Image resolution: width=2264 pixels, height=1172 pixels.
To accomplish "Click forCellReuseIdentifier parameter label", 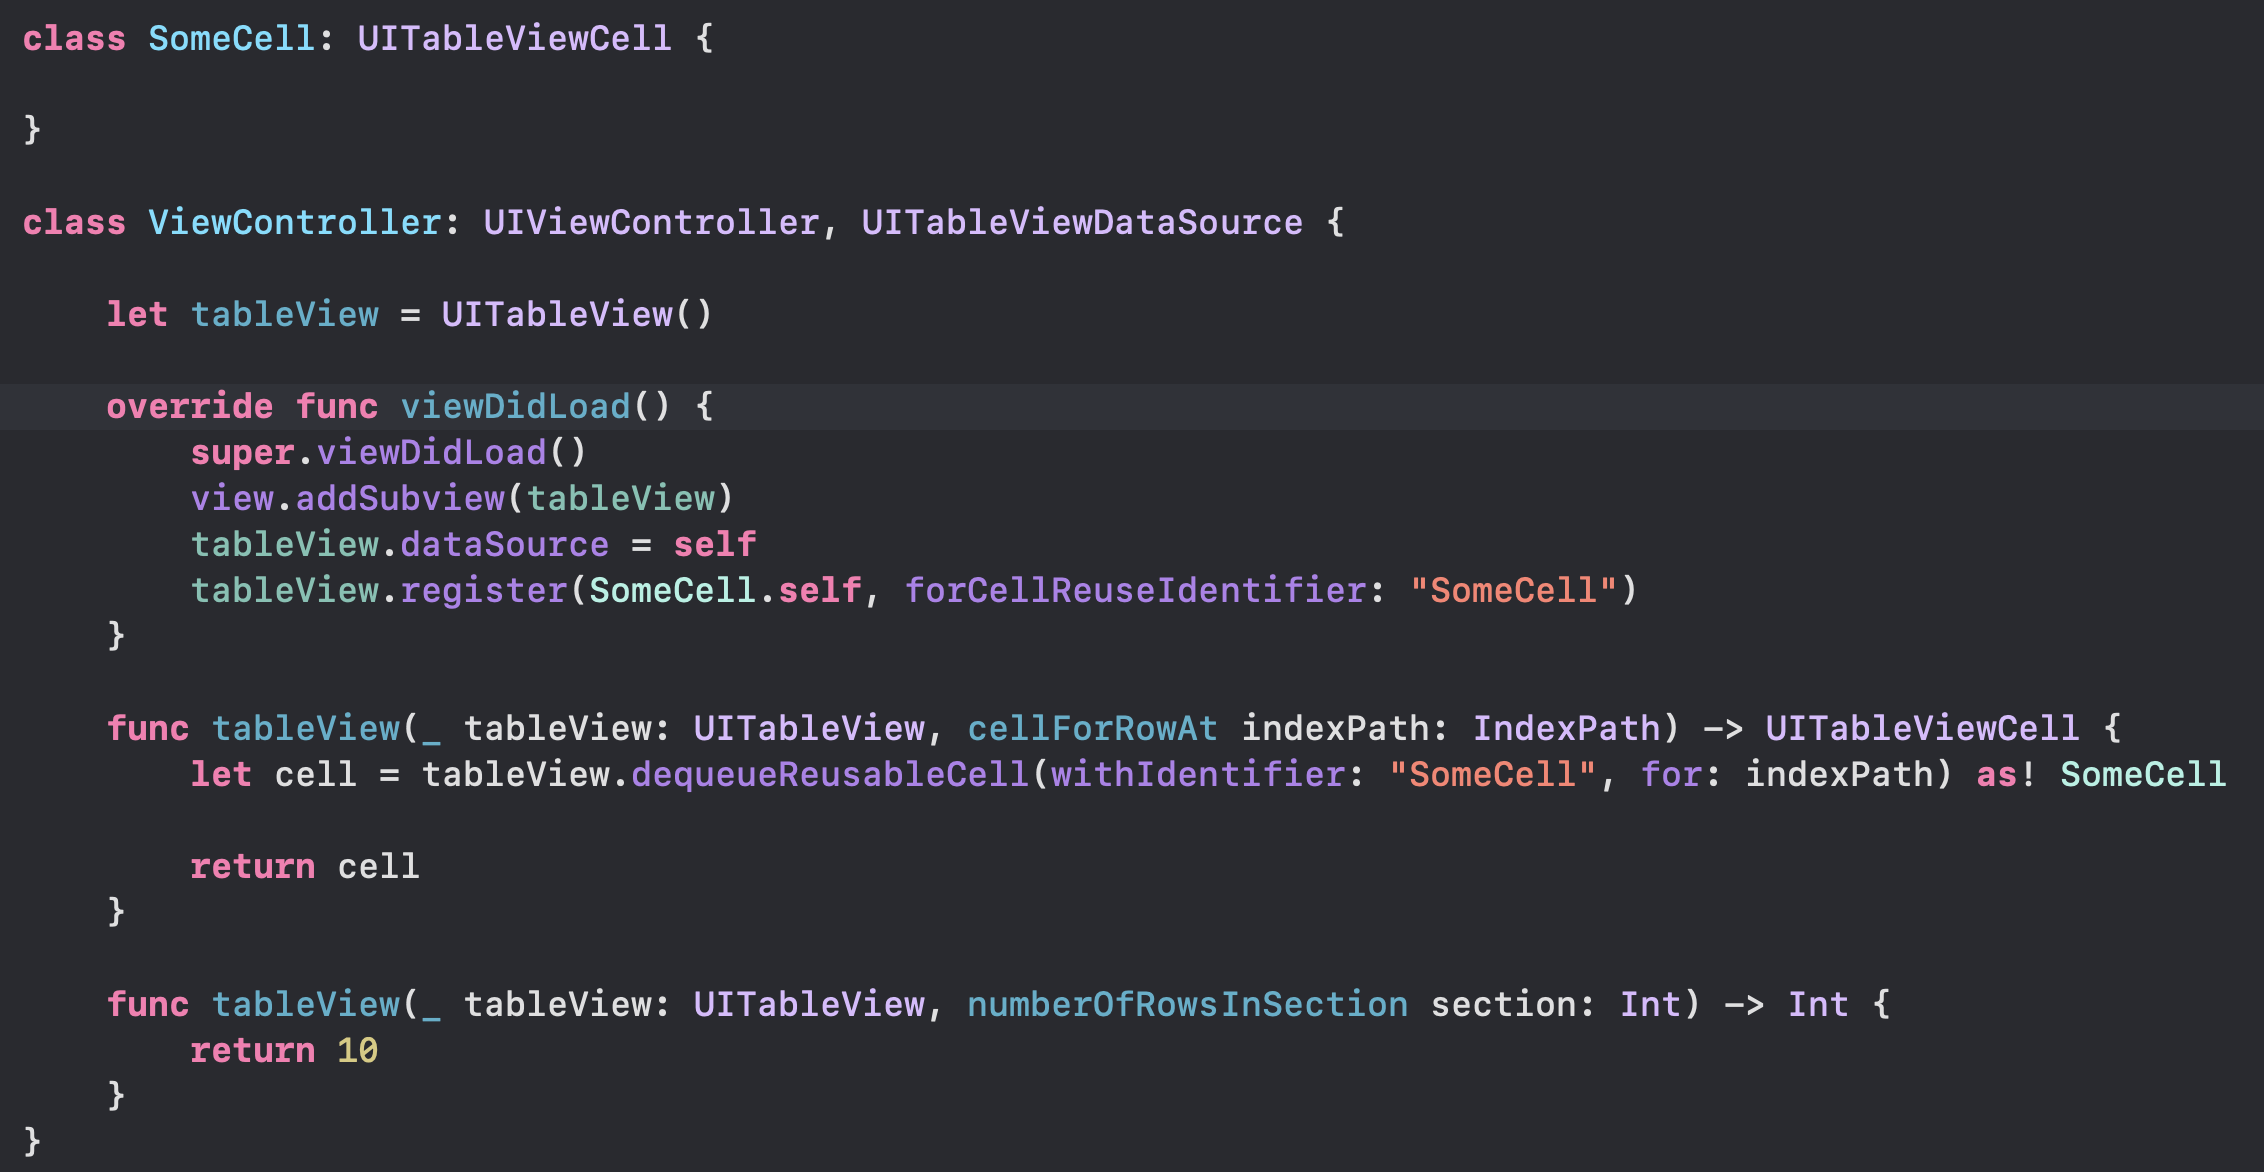I will point(1134,591).
